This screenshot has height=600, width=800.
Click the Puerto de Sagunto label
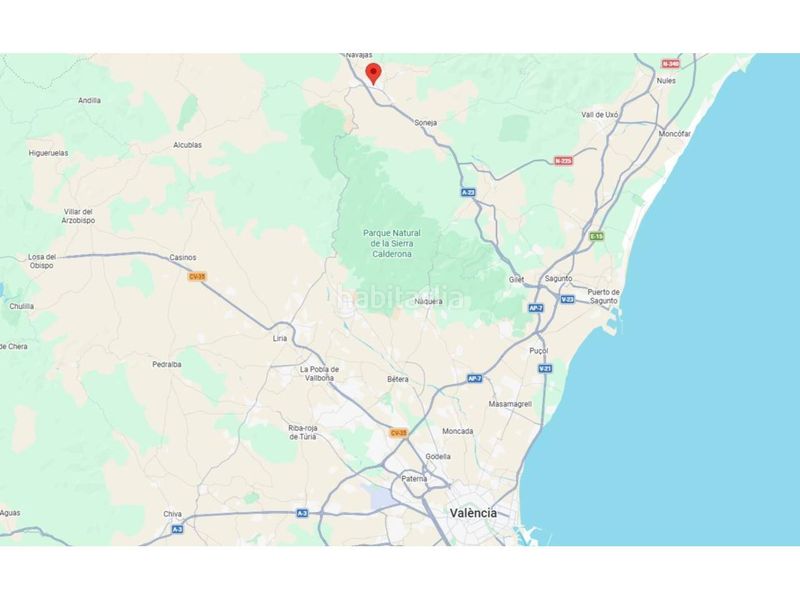(x=604, y=296)
